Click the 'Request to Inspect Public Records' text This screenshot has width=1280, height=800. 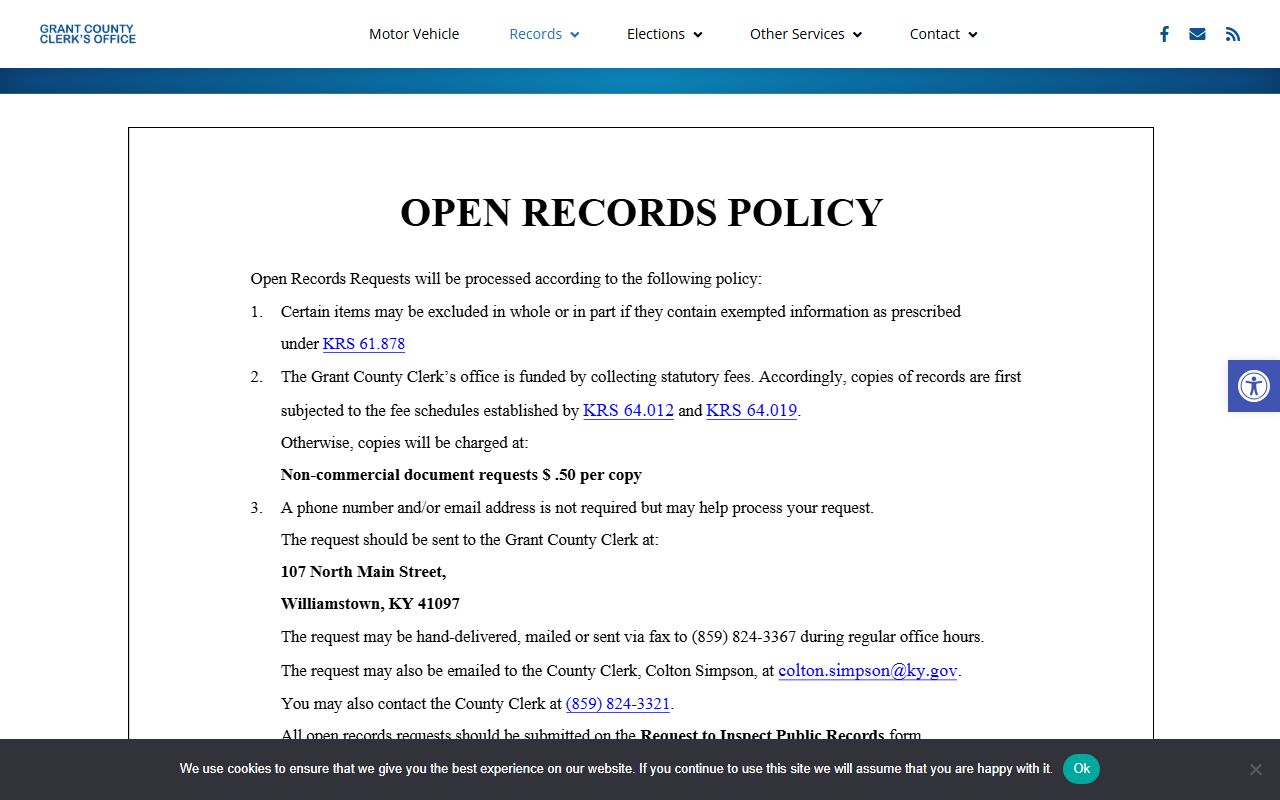762,735
